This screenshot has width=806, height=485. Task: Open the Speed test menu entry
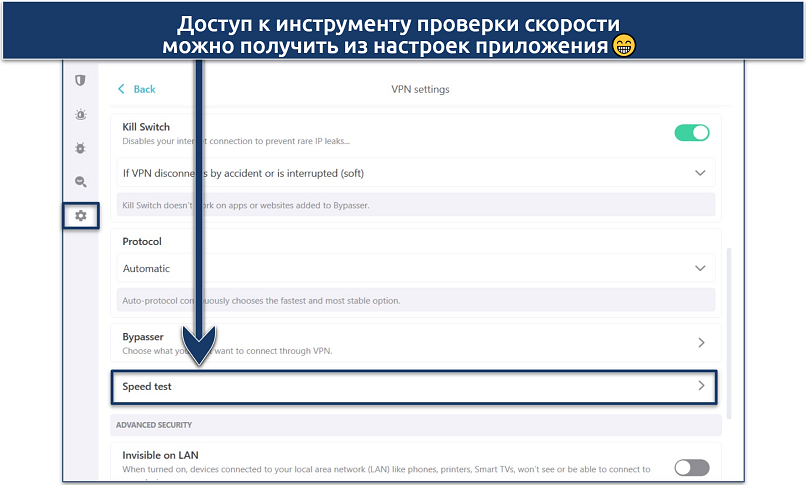pos(400,386)
